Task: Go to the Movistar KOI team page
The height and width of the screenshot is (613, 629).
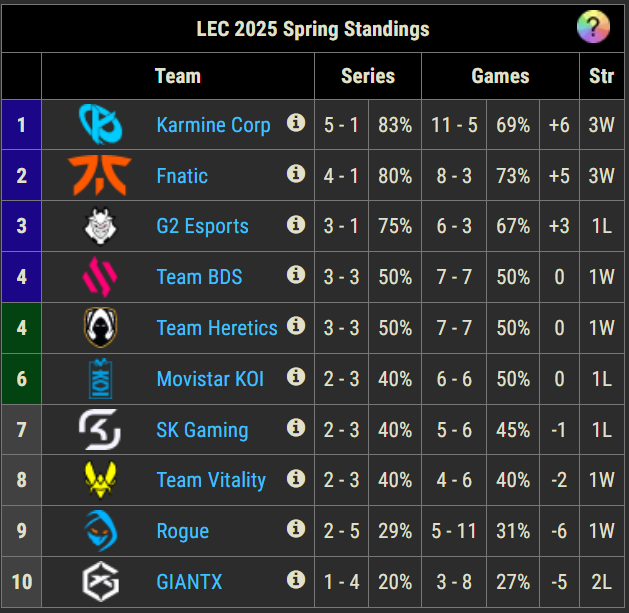Action: [x=210, y=379]
